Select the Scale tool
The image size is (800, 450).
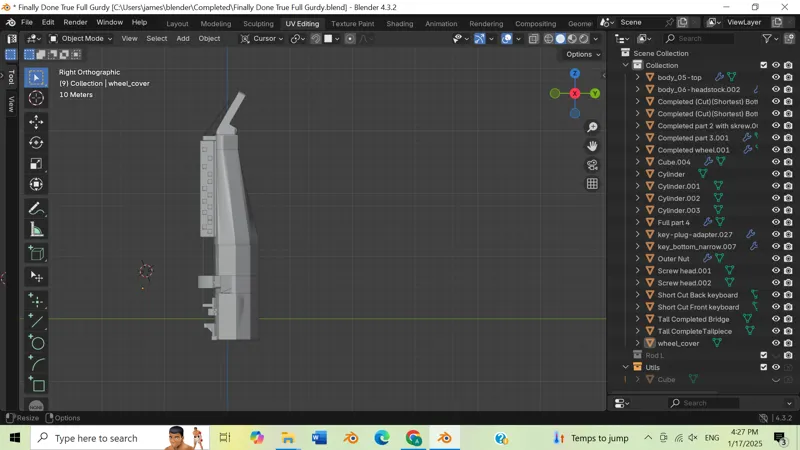pos(36,164)
